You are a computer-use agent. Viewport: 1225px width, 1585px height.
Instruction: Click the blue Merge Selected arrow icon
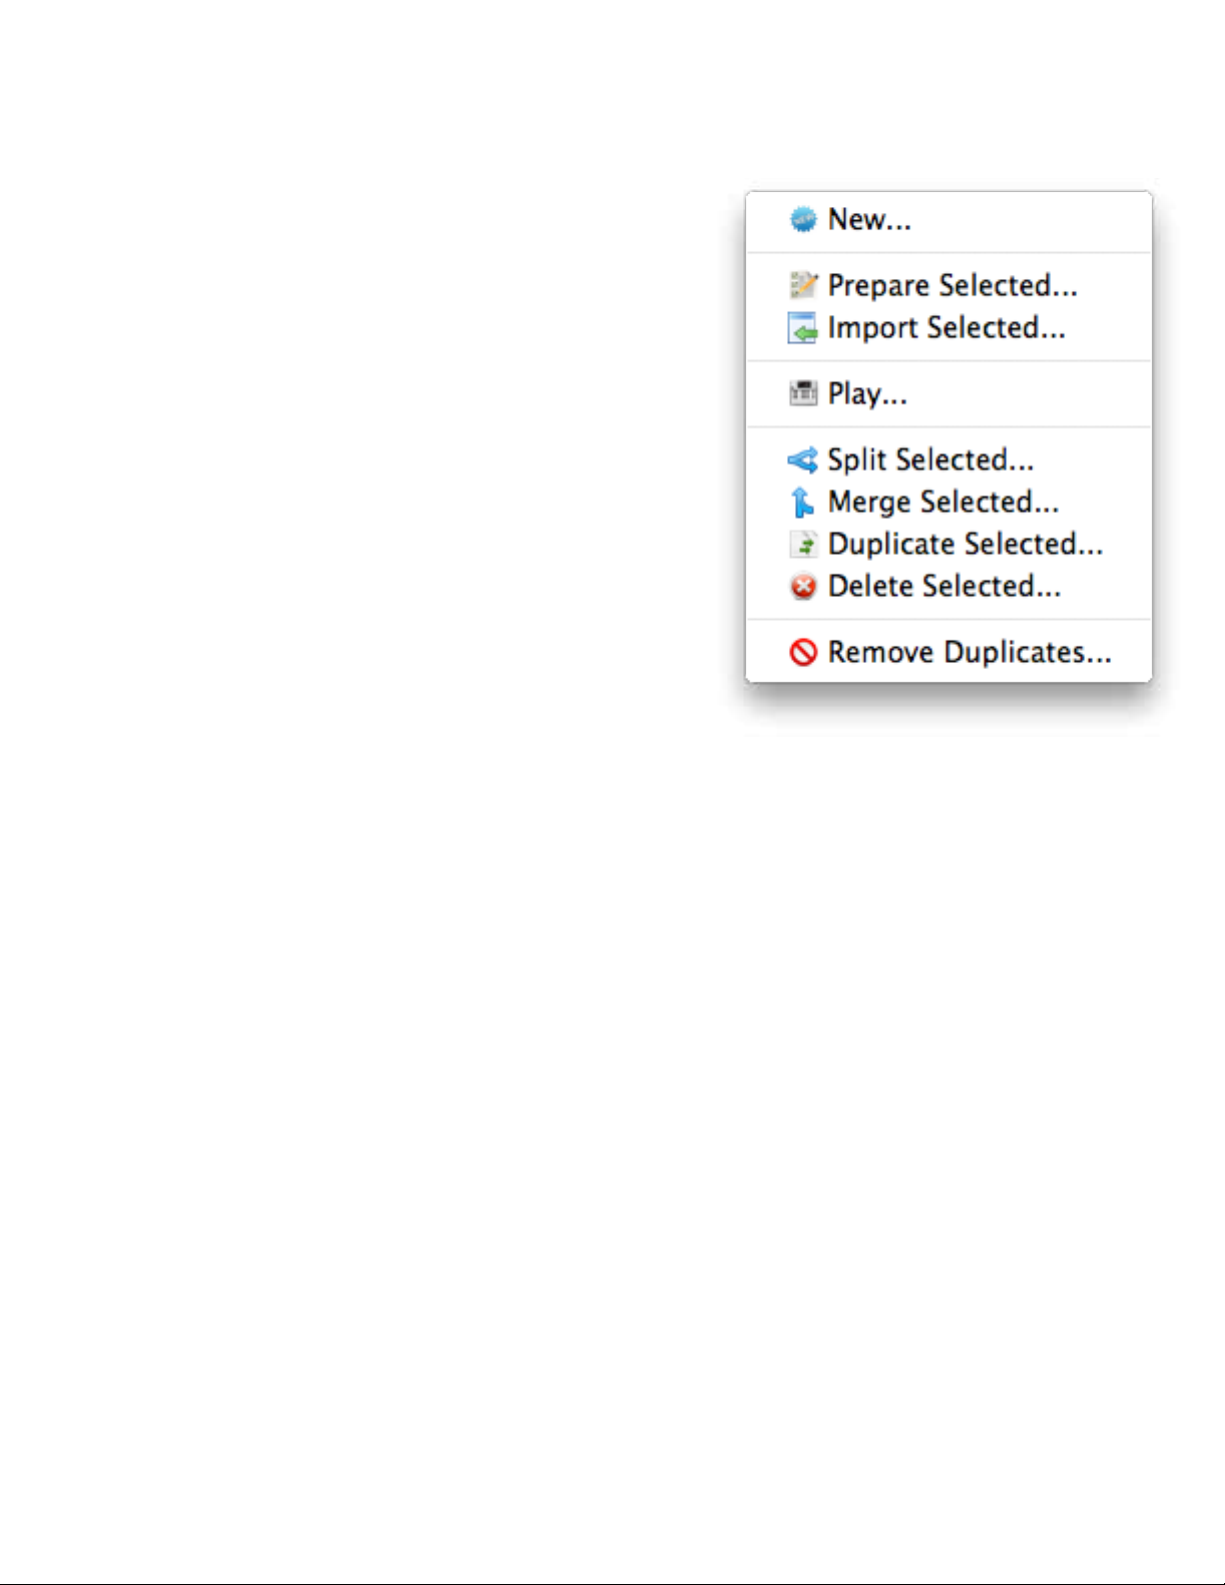(802, 502)
